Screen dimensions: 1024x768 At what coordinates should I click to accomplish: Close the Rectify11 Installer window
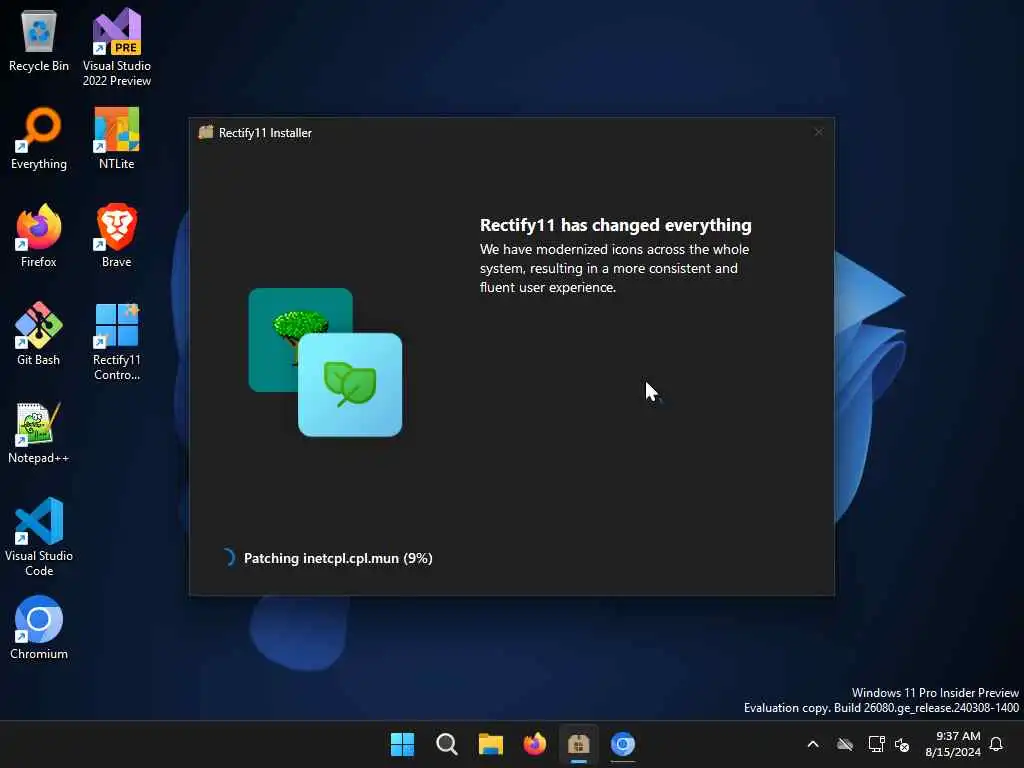819,133
